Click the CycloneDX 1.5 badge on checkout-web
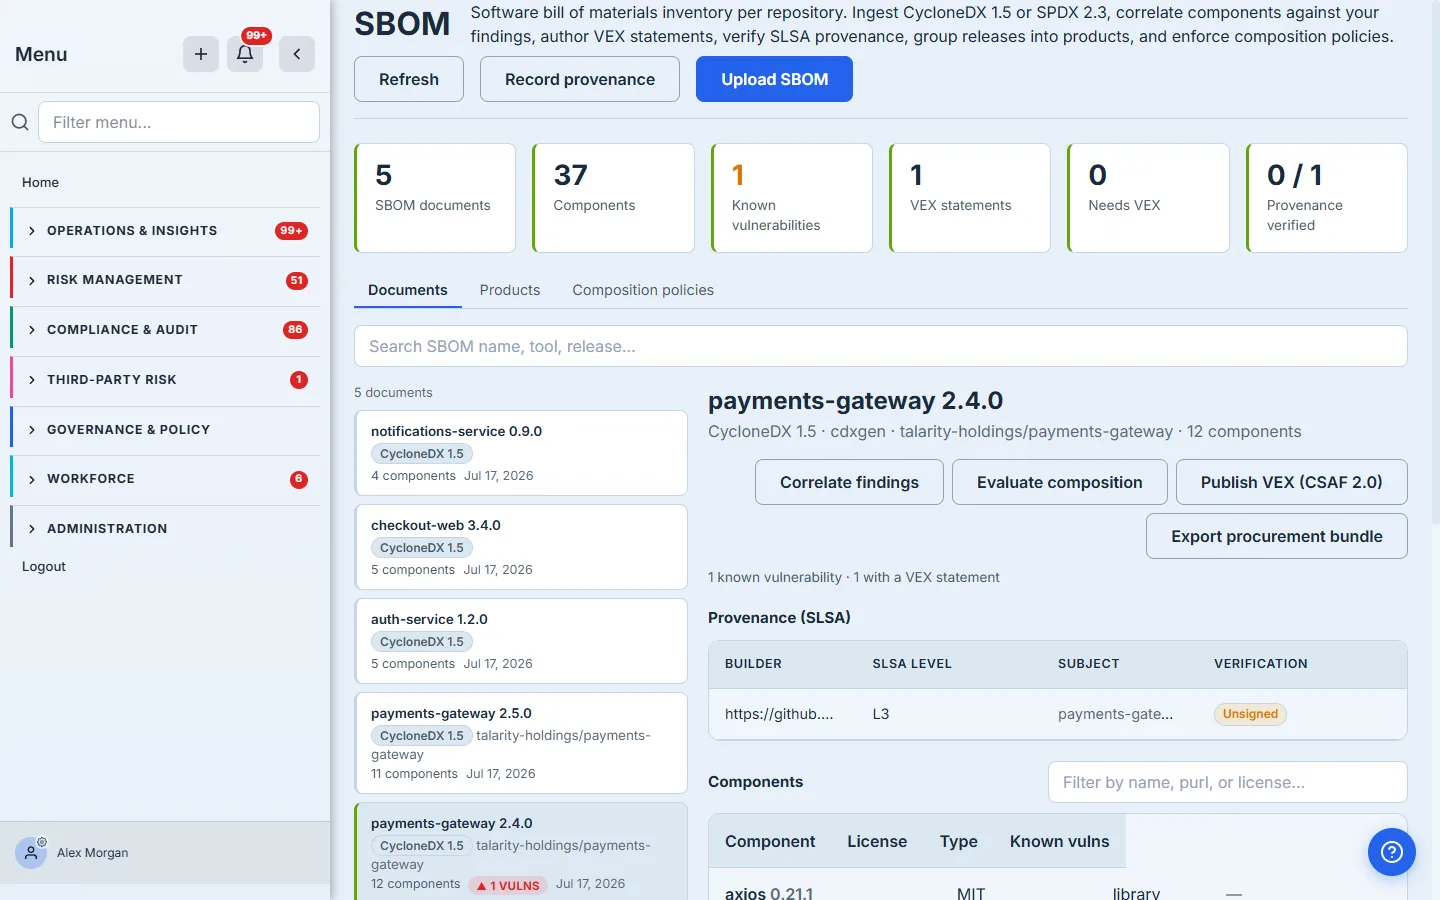Viewport: 1440px width, 900px height. pyautogui.click(x=422, y=548)
